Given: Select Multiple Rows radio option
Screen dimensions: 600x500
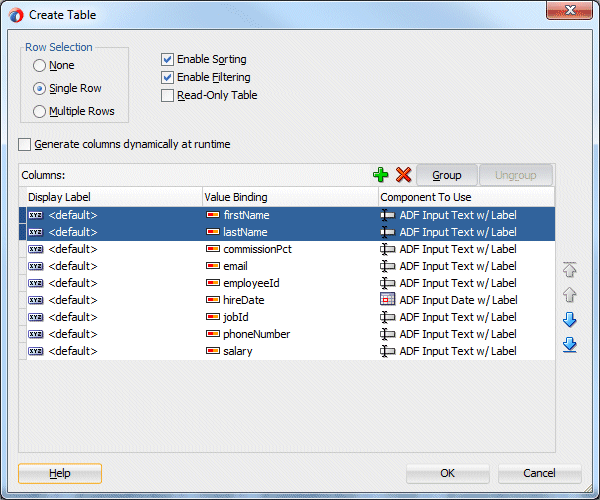Looking at the screenshot, I should coord(39,111).
